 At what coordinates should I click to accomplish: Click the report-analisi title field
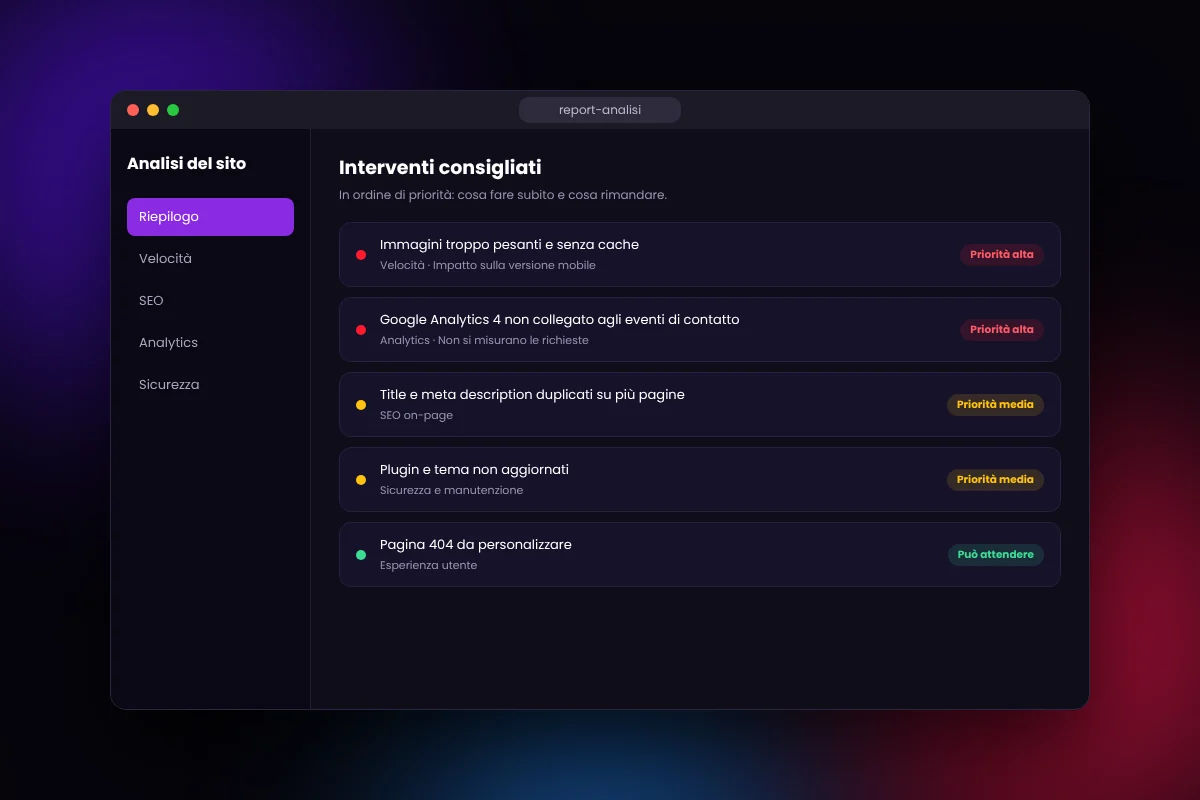[600, 110]
